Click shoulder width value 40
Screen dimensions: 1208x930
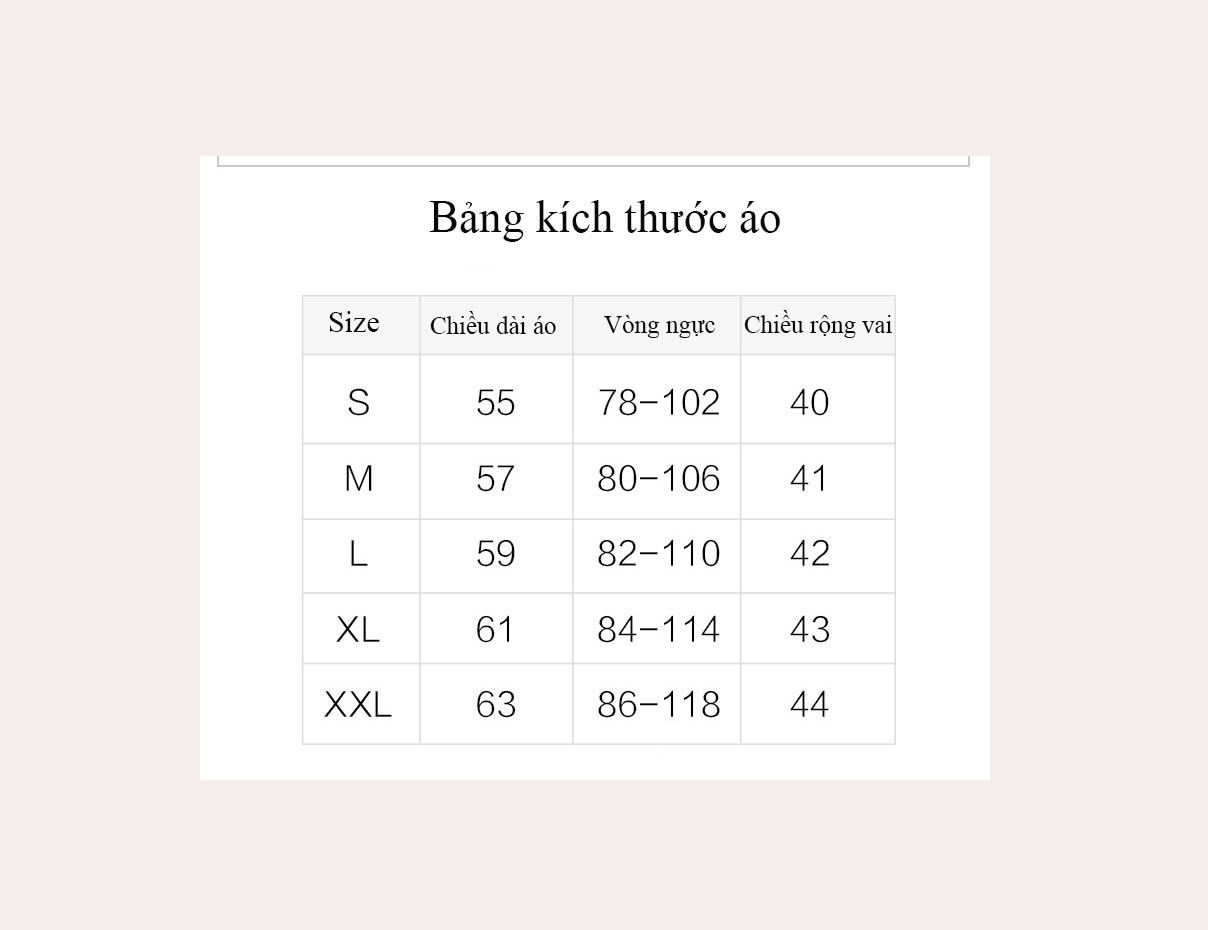(810, 403)
